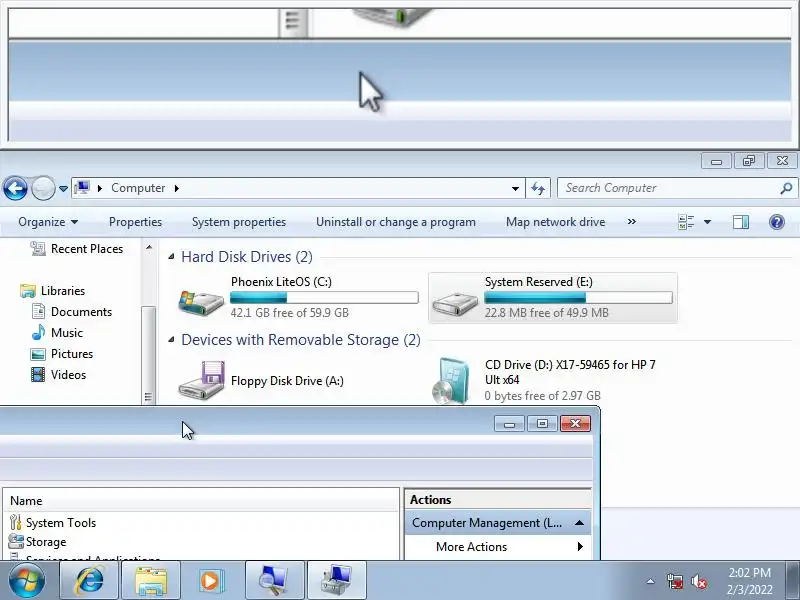Click the Name column header
The height and width of the screenshot is (600, 800).
(x=201, y=501)
